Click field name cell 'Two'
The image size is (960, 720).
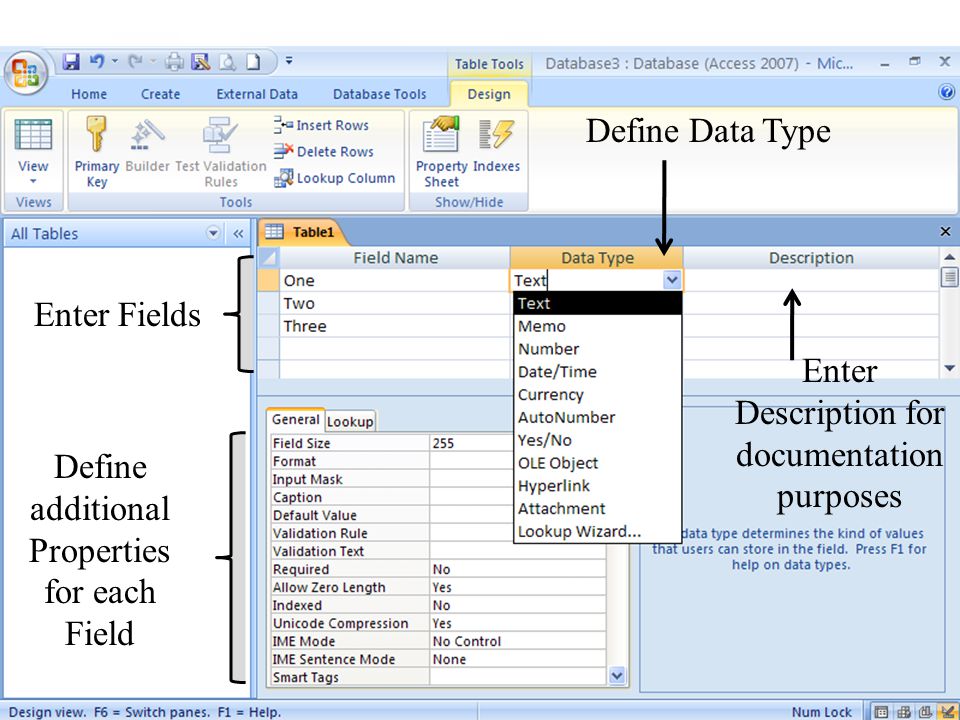pos(394,304)
